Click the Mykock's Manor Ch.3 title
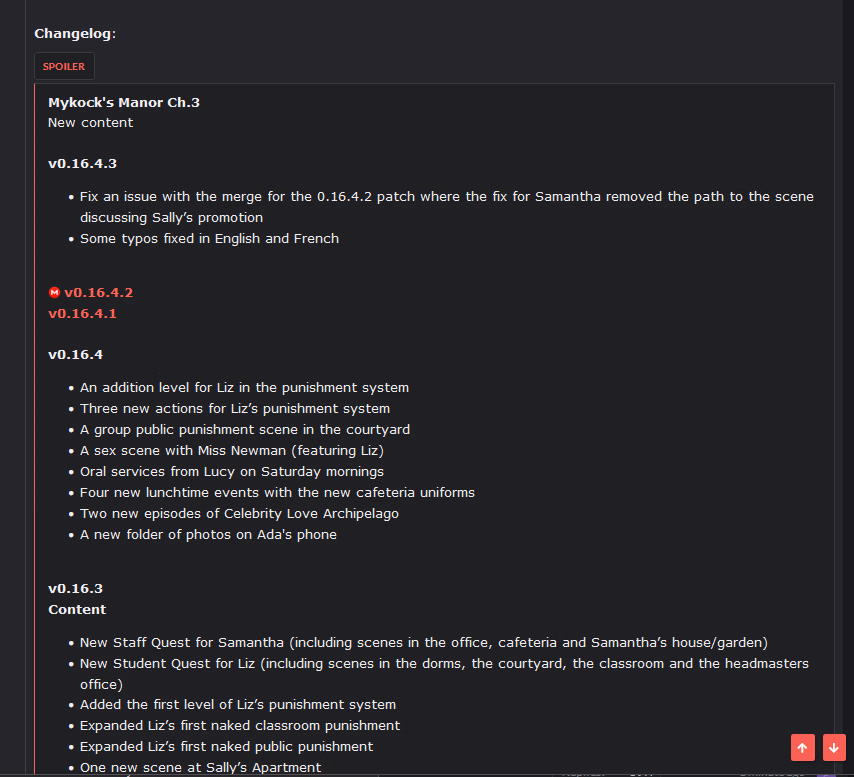This screenshot has width=854, height=777. [124, 102]
